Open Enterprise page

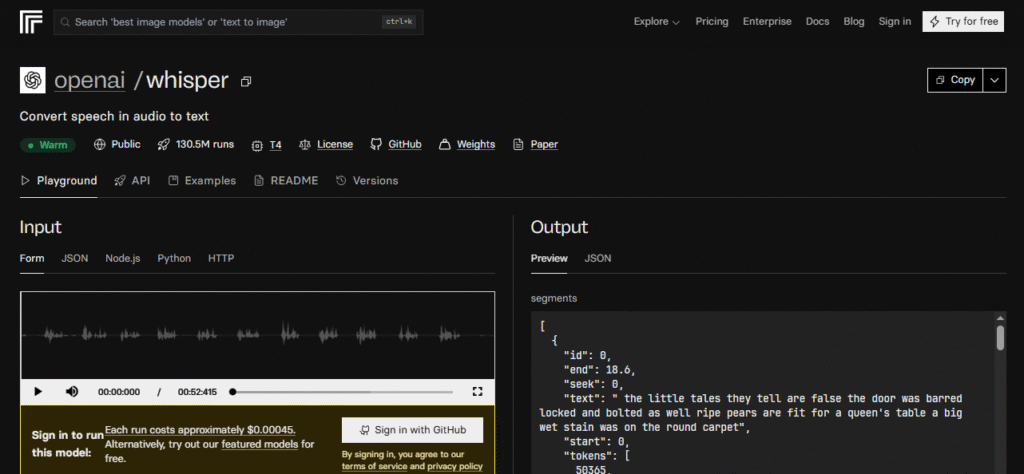coord(767,22)
